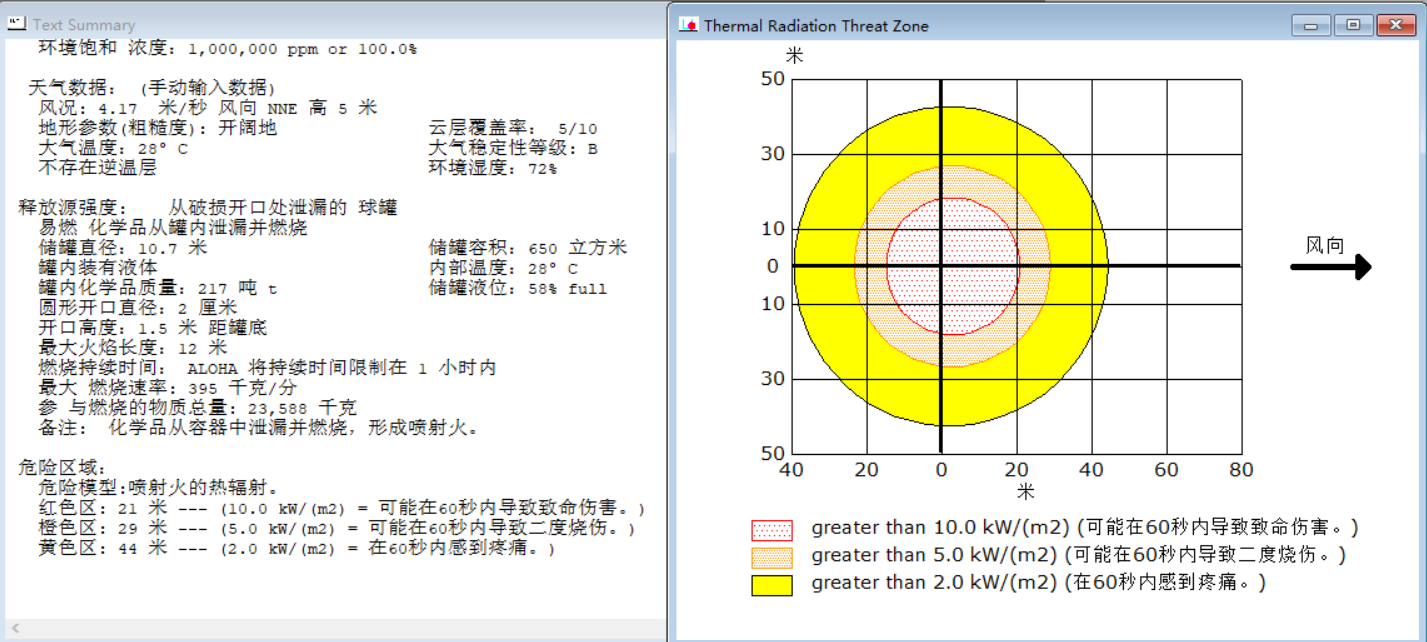Click the orange 5.0 kW legend swatch
Viewport: 1427px width, 642px height.
pos(771,557)
